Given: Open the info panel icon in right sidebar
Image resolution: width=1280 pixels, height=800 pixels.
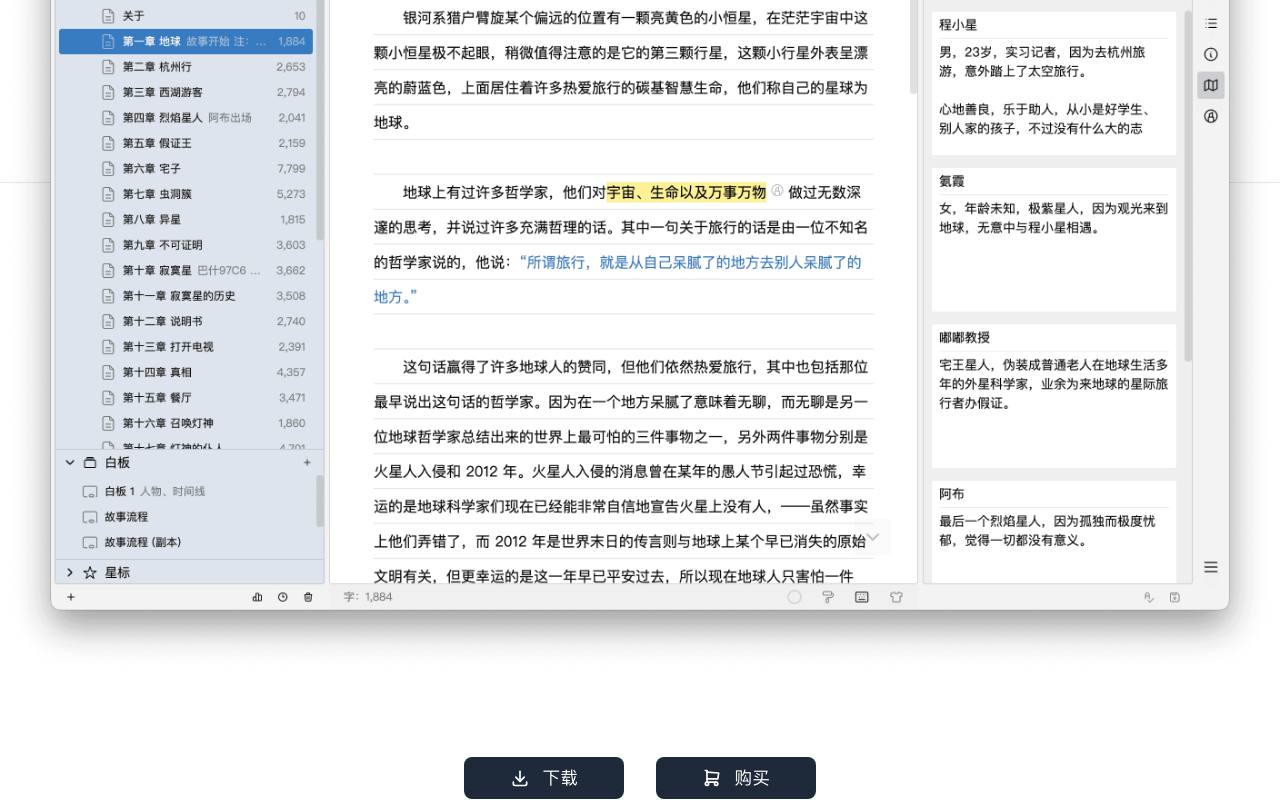Looking at the screenshot, I should (x=1211, y=54).
